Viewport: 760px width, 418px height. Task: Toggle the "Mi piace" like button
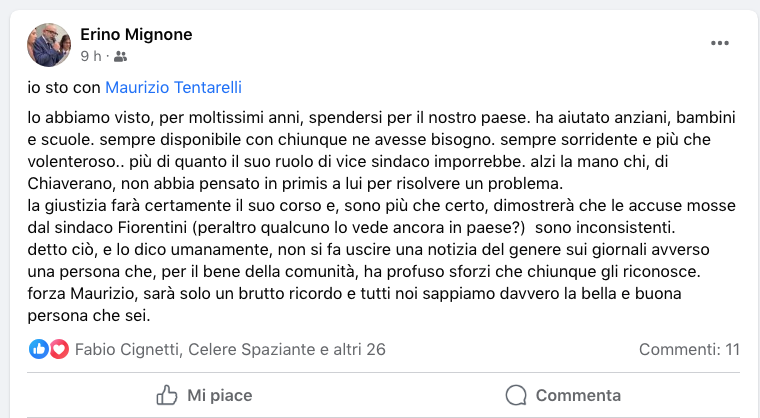204,395
